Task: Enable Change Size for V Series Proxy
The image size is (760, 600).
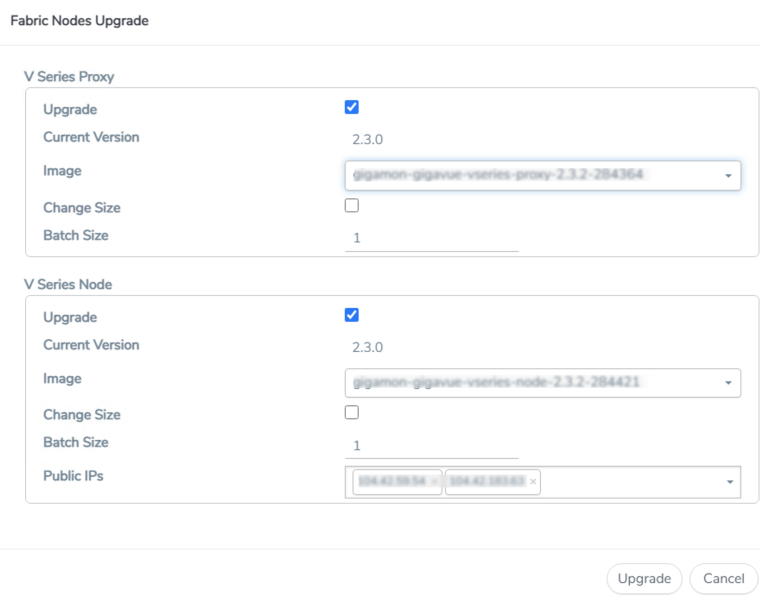Action: pyautogui.click(x=351, y=205)
